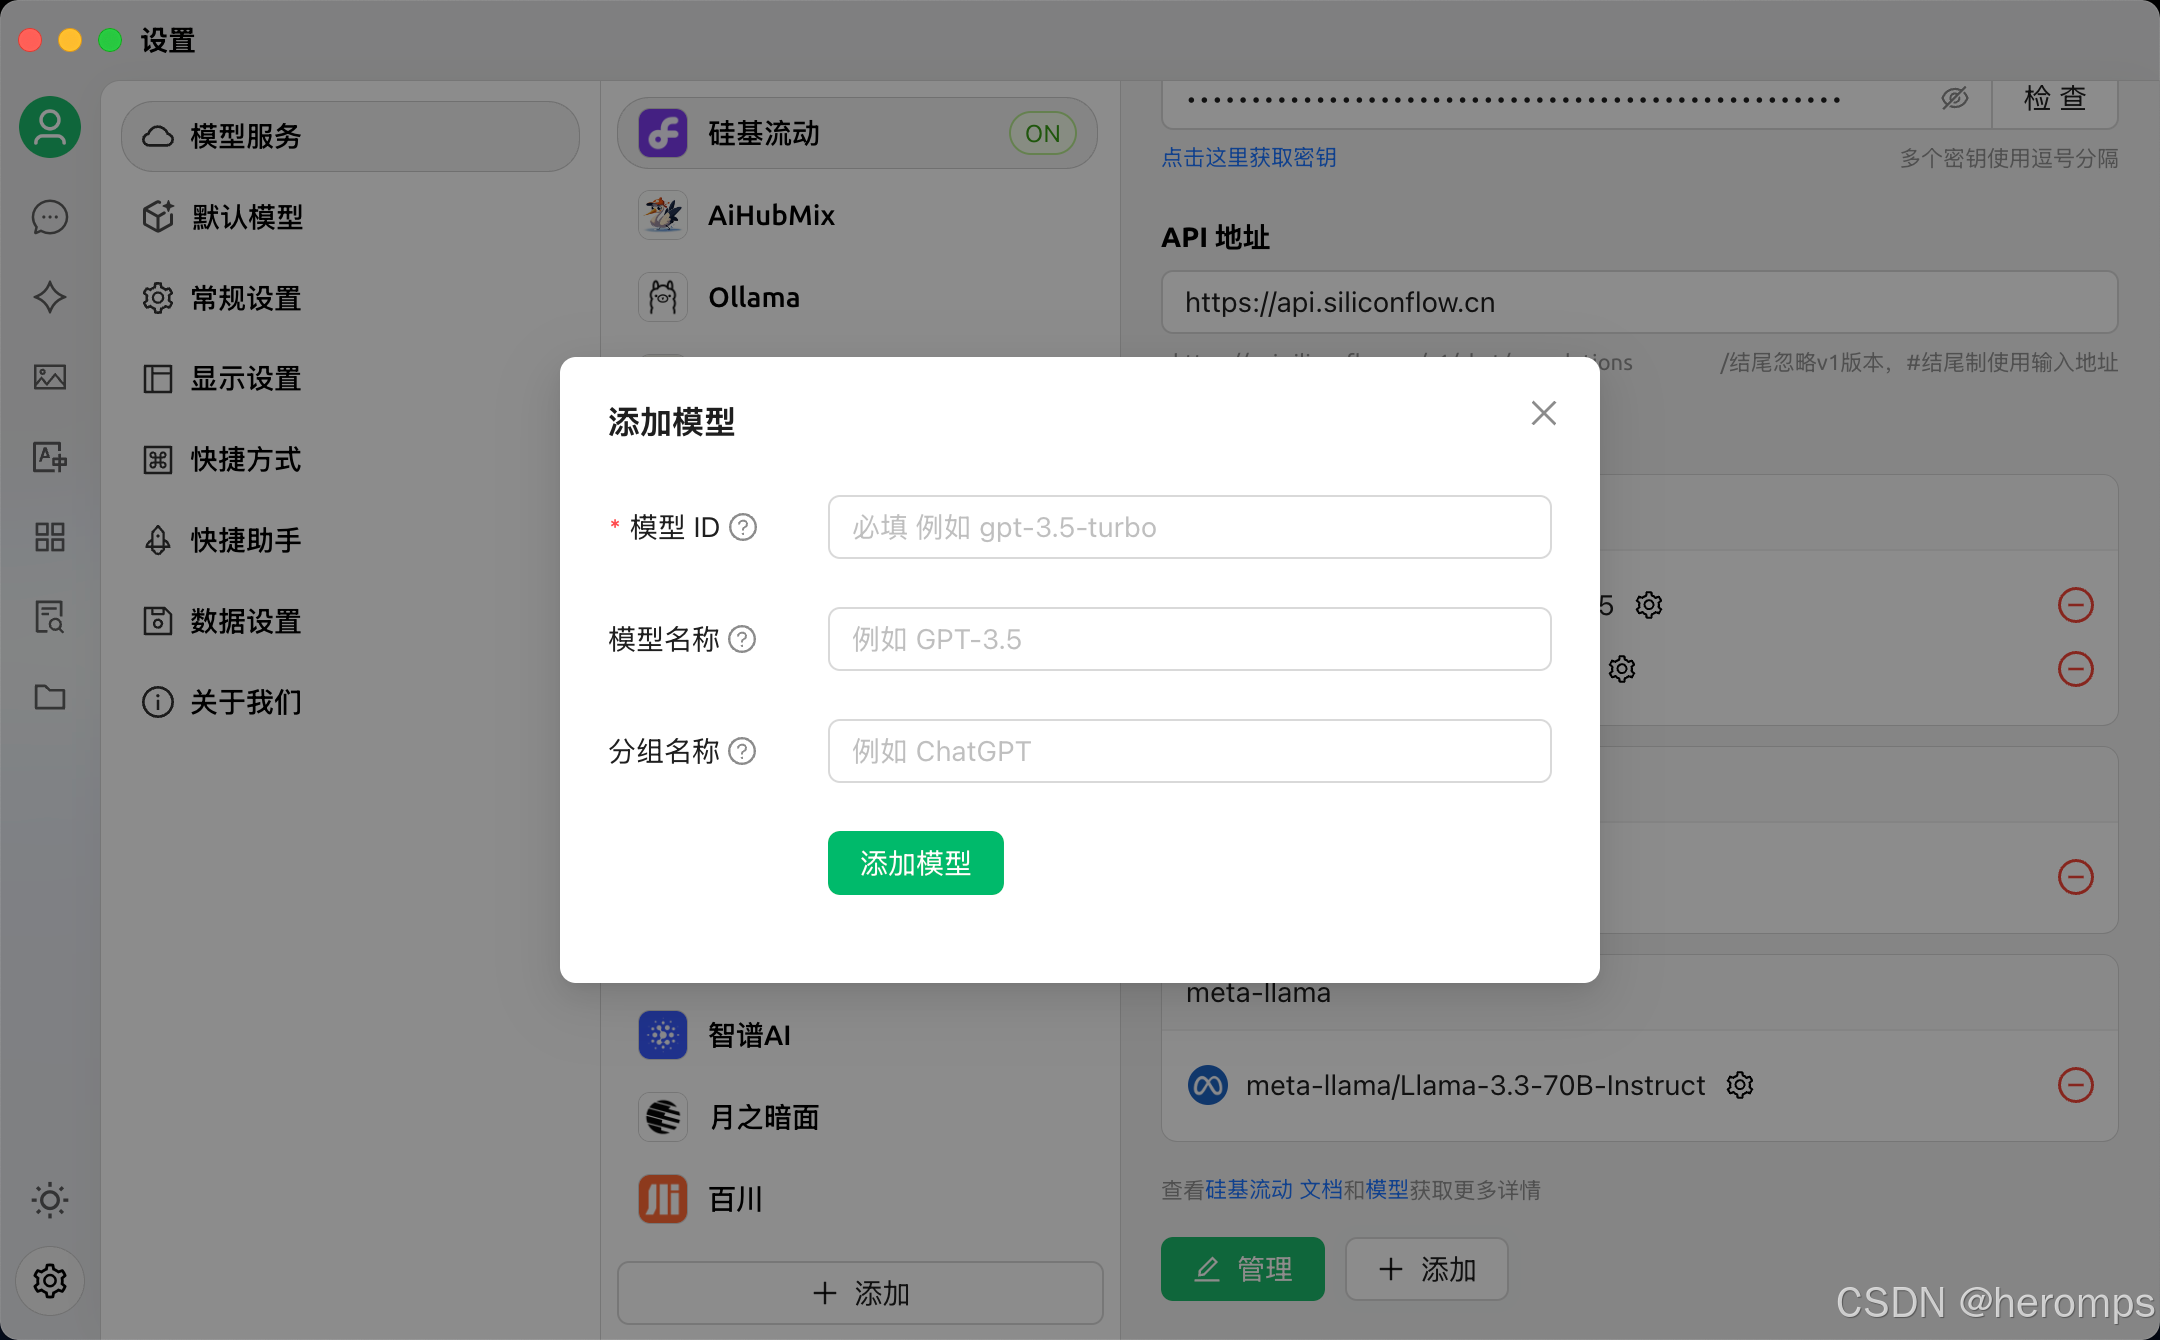This screenshot has width=2160, height=1340.
Task: Click 点击这里获取密钥 link
Action: point(1249,158)
